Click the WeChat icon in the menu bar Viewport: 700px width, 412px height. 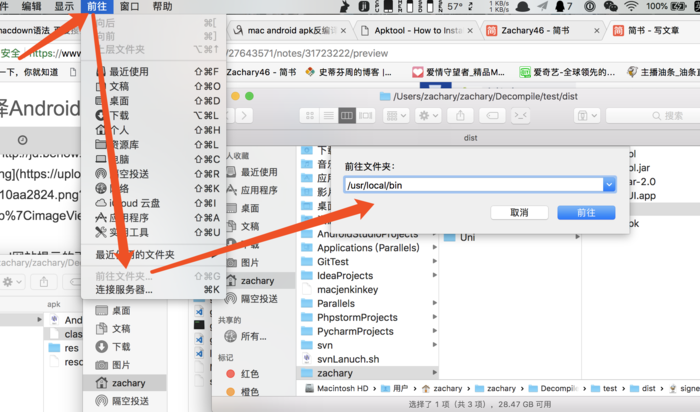610,6
